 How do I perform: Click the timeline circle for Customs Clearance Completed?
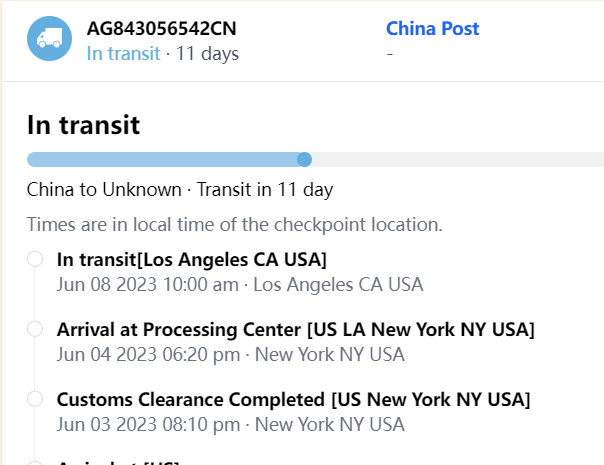point(35,399)
